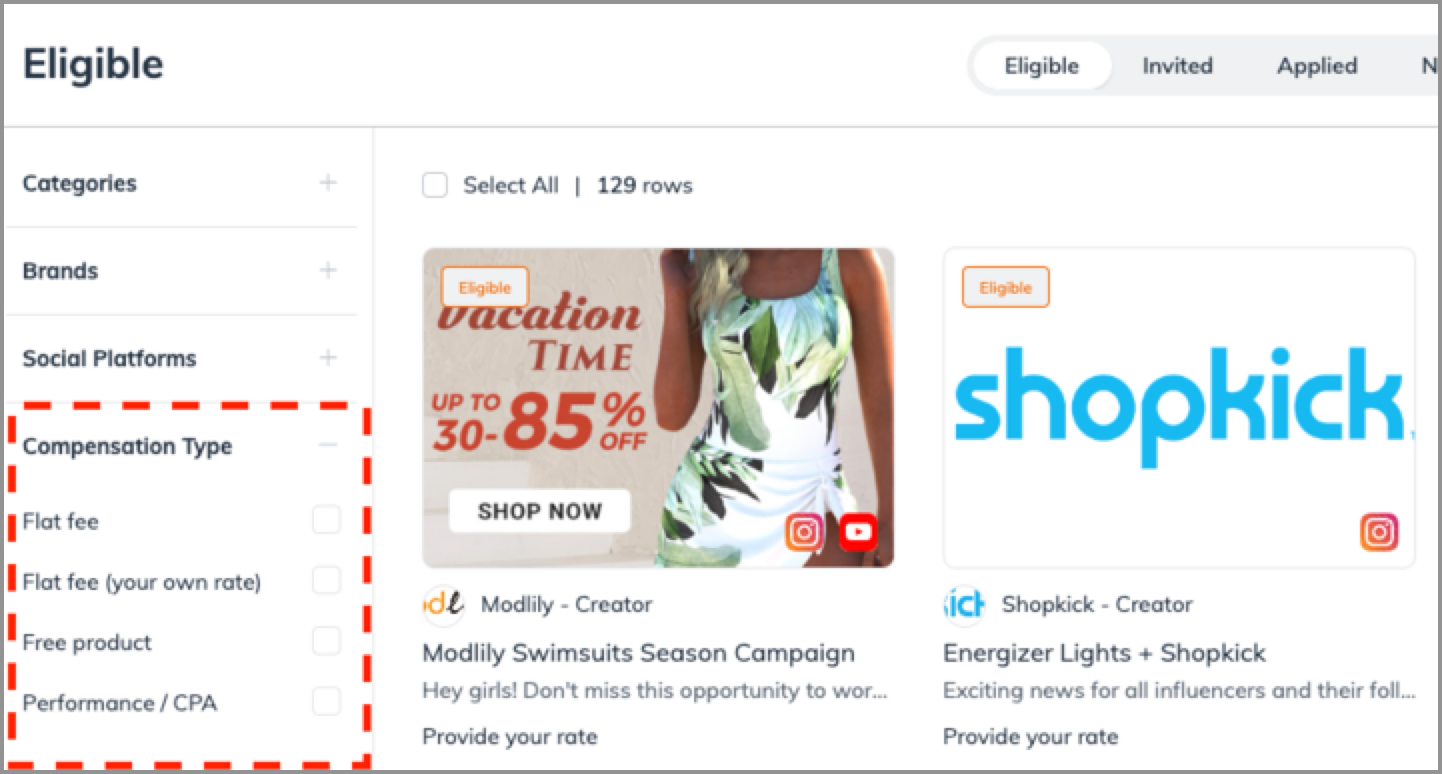Open Modlily Swimsuits Season Campaign title

tap(639, 653)
